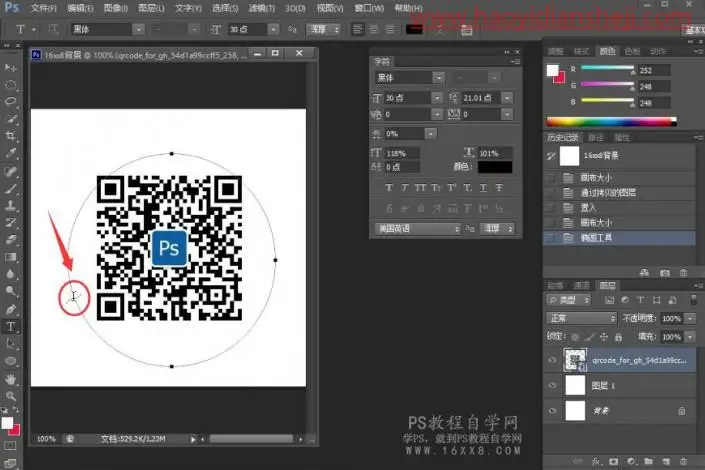
Task: Click the zoom level 100% field
Action: (46, 439)
